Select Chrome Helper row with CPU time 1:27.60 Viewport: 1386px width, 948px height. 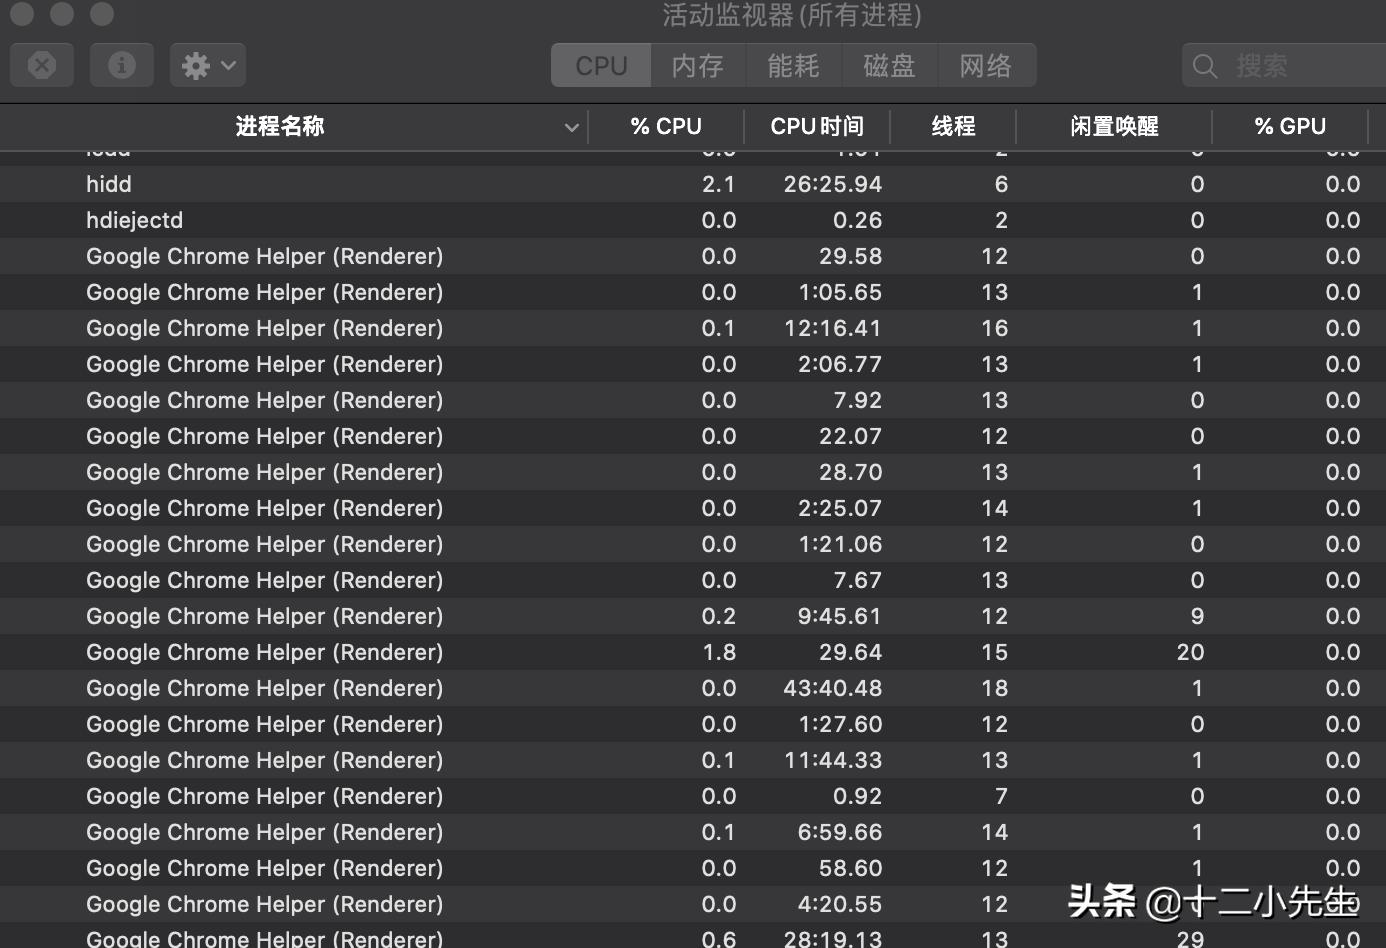[x=693, y=724]
